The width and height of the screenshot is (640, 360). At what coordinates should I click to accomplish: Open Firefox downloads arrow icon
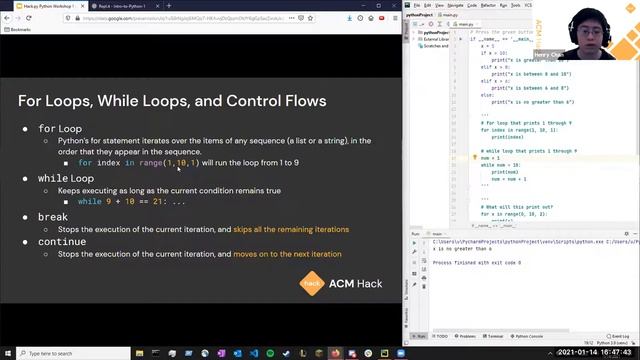(349, 18)
